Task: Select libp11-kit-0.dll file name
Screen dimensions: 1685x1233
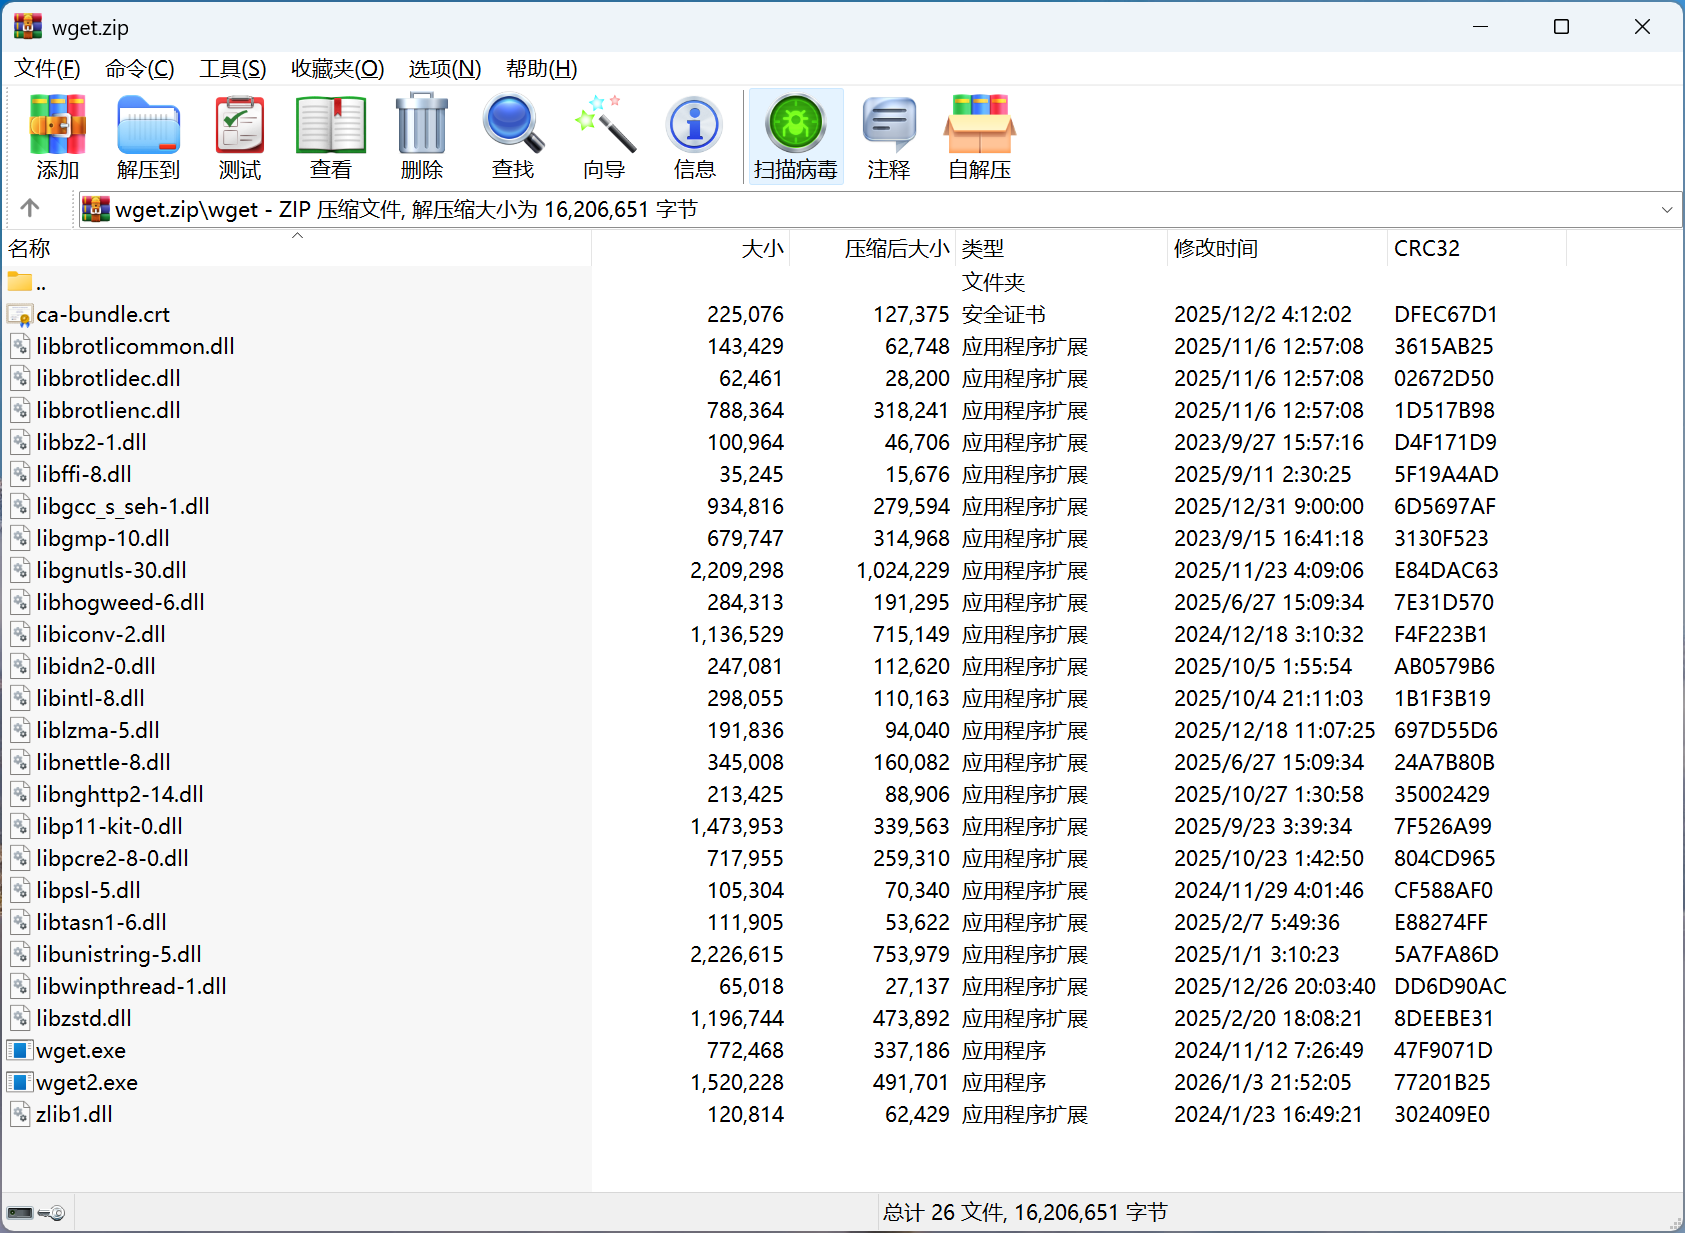Action: click(109, 826)
